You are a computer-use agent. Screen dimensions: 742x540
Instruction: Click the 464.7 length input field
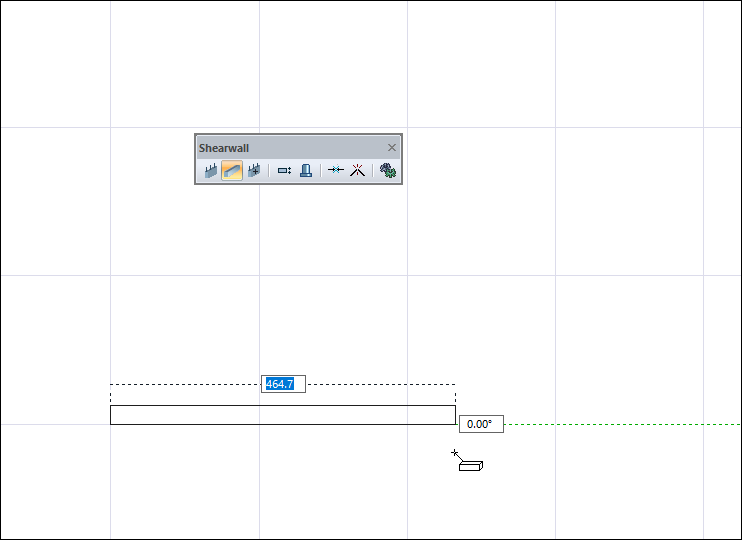[283, 384]
